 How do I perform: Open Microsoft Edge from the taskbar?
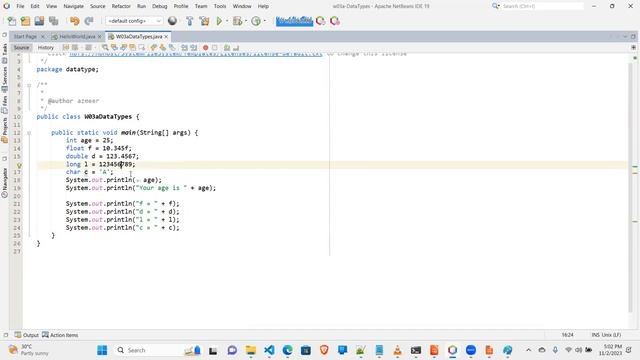pyautogui.click(x=287, y=350)
